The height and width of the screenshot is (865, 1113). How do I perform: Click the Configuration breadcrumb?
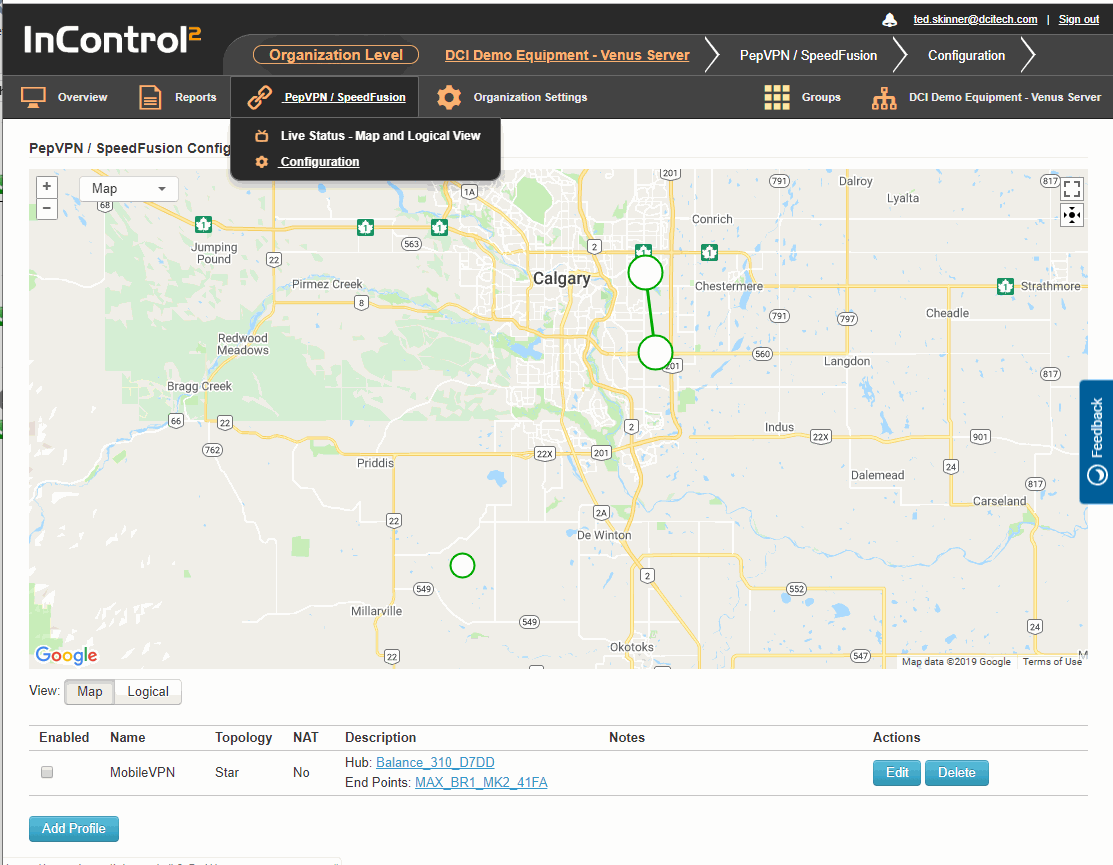(966, 55)
